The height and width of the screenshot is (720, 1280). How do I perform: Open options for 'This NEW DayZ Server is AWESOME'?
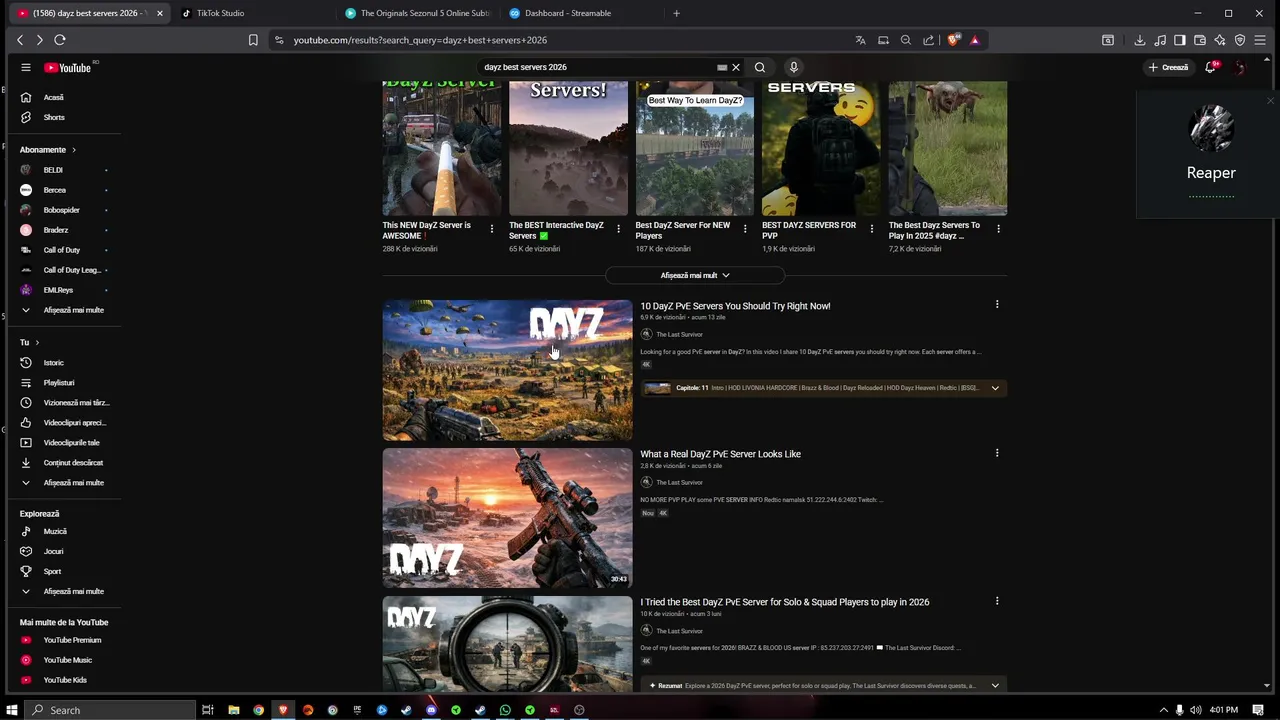[x=491, y=229]
